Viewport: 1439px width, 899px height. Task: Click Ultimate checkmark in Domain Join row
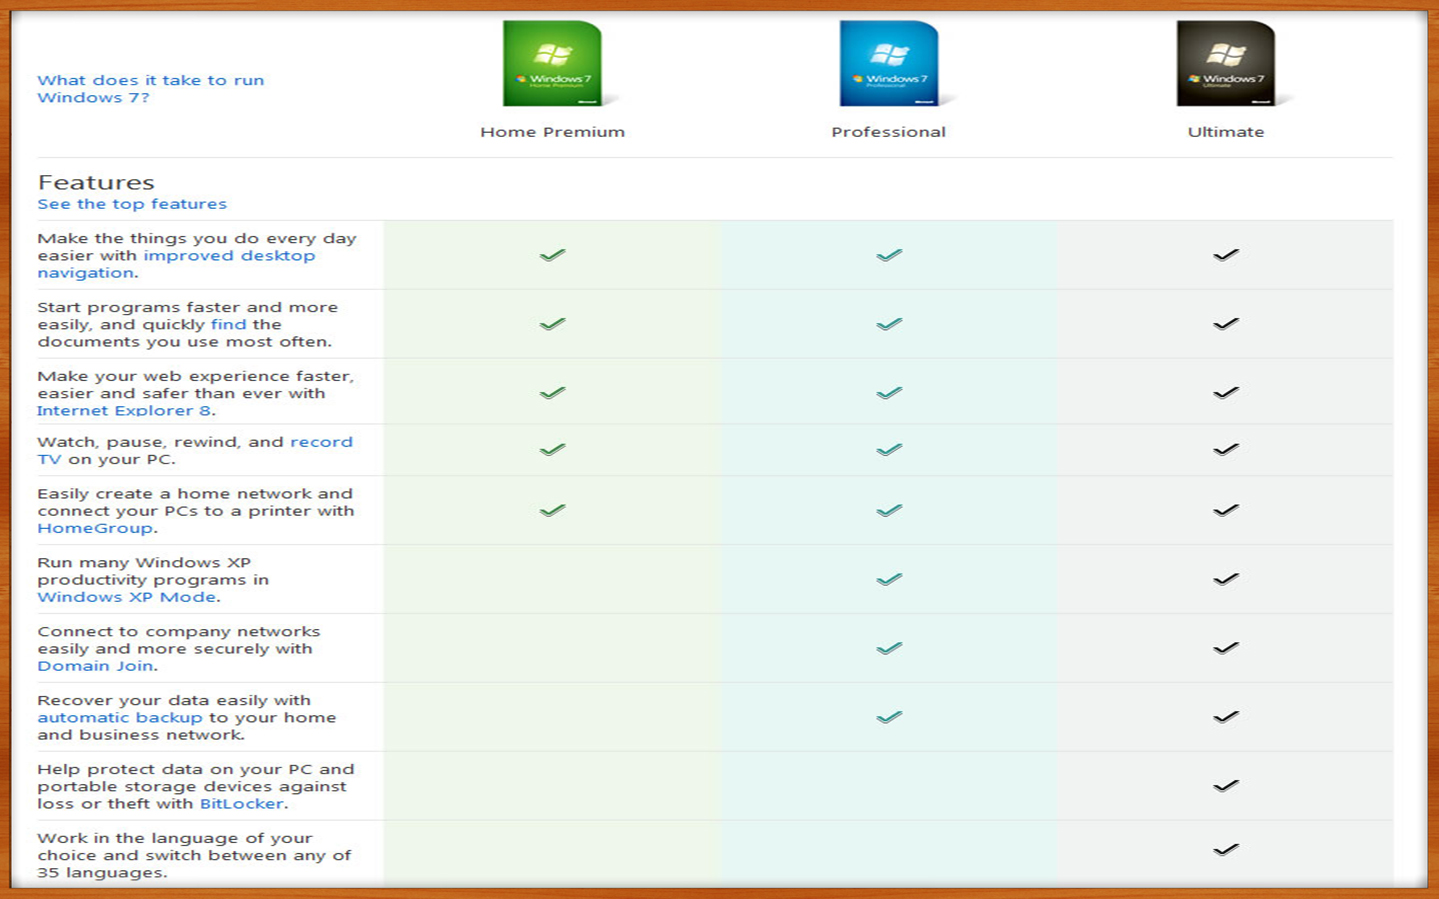[x=1226, y=649]
